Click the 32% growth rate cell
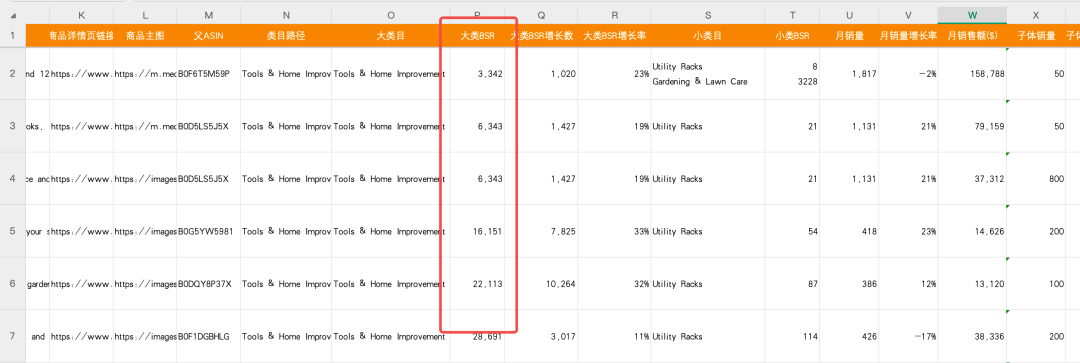The height and width of the screenshot is (363, 1080). pyautogui.click(x=614, y=284)
